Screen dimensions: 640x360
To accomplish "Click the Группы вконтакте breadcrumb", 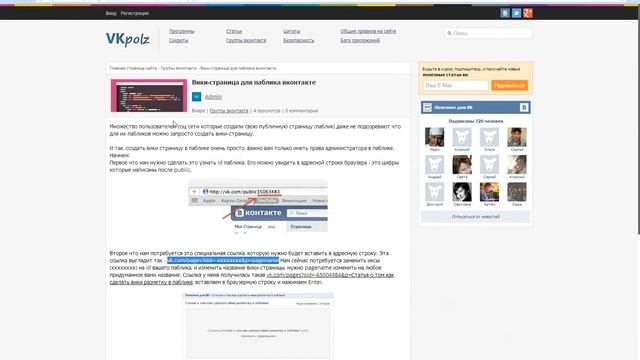I will click(x=178, y=68).
